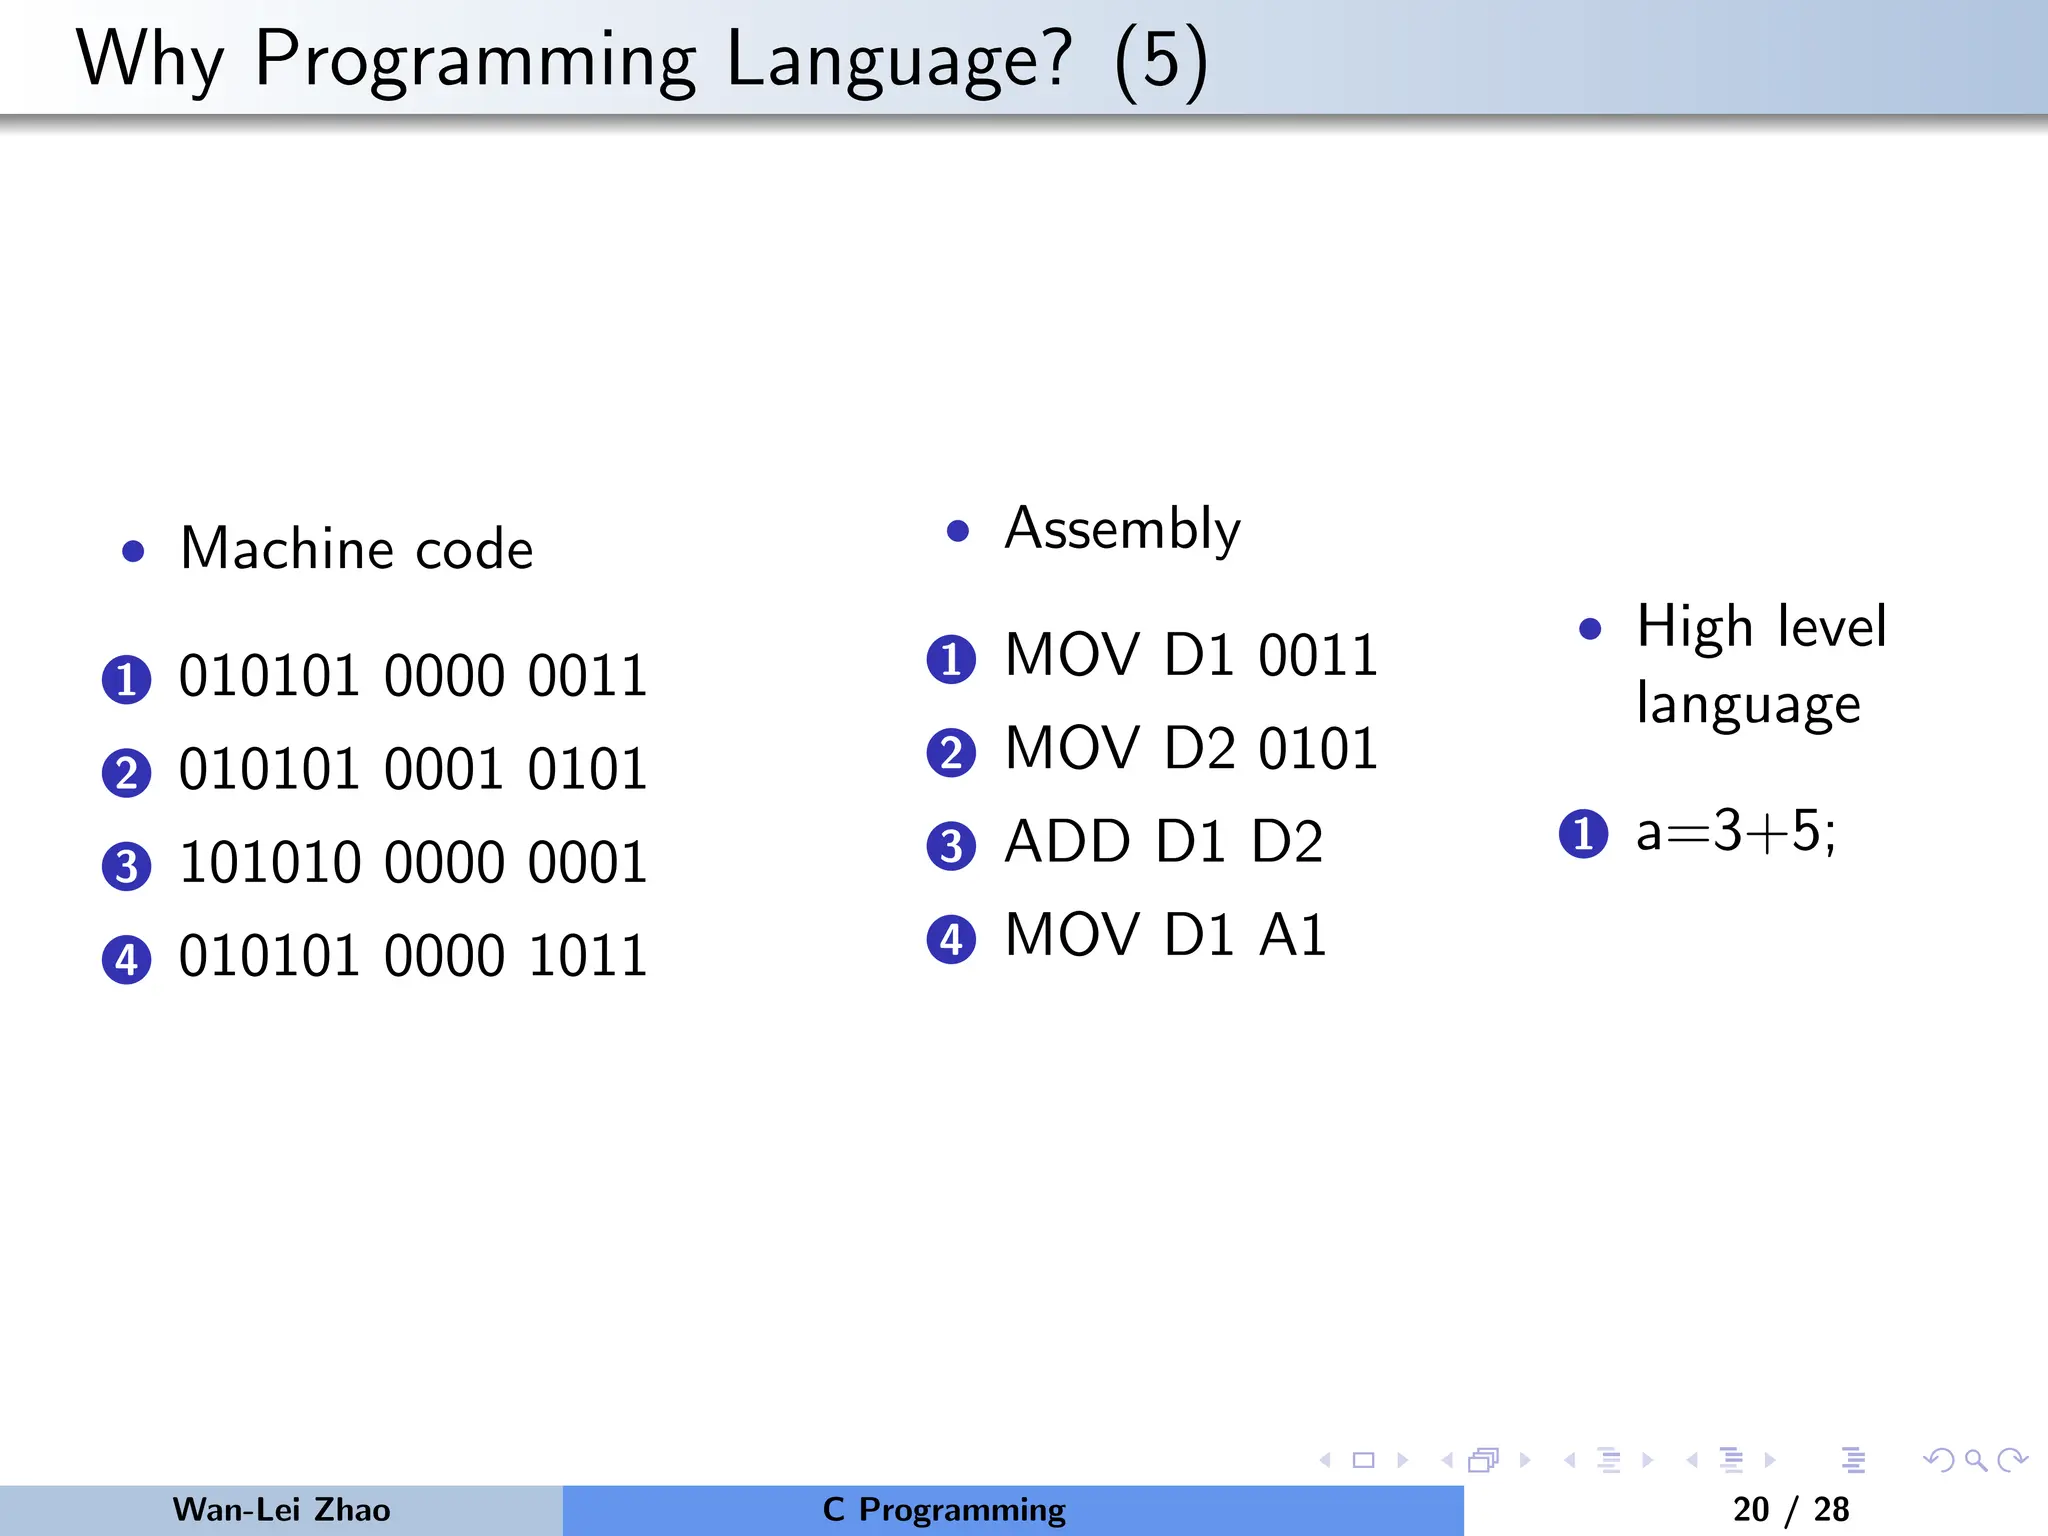
Task: Click the C Programming title footer
Action: coord(944,1509)
